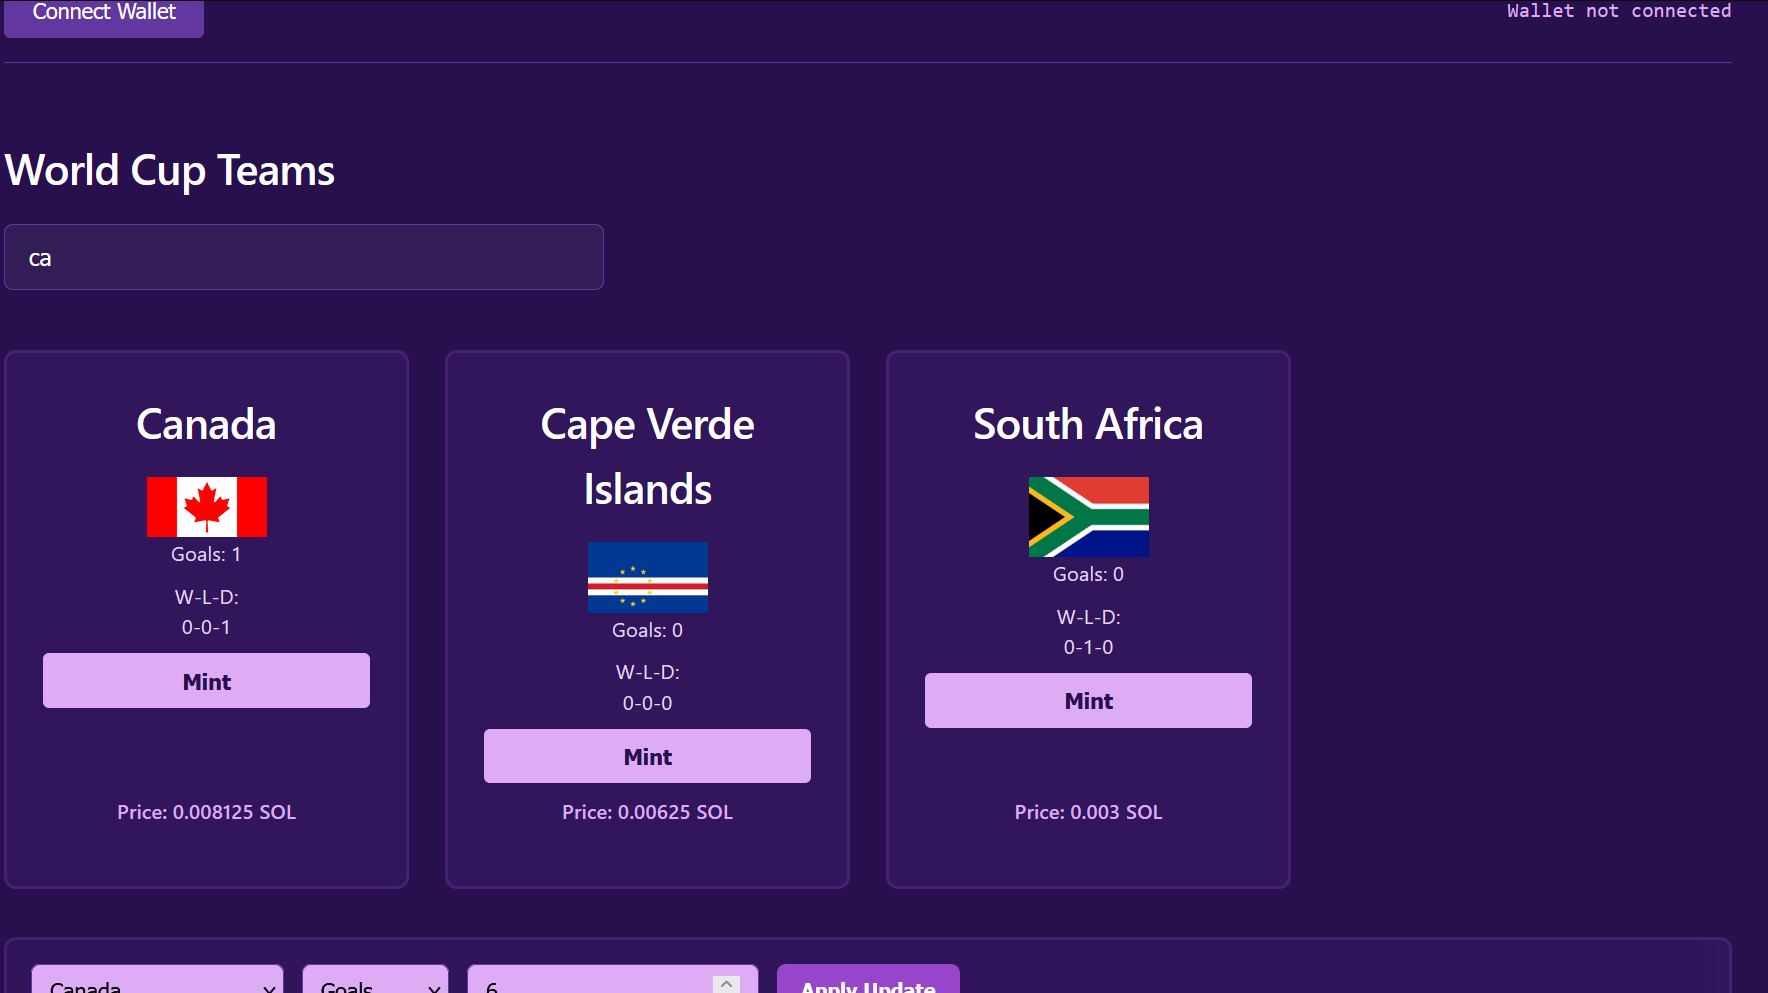
Task: Open the Canada team selector dropdown
Action: [x=157, y=981]
